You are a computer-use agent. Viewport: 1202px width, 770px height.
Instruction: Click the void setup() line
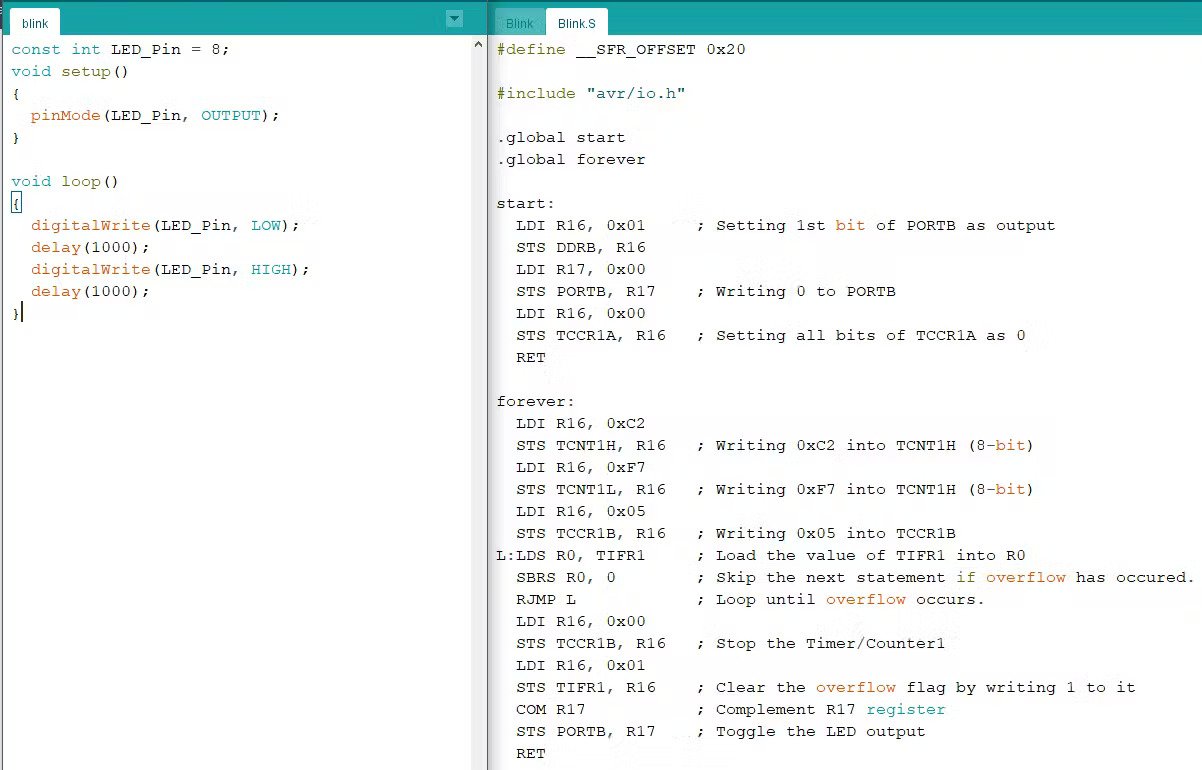coord(70,72)
